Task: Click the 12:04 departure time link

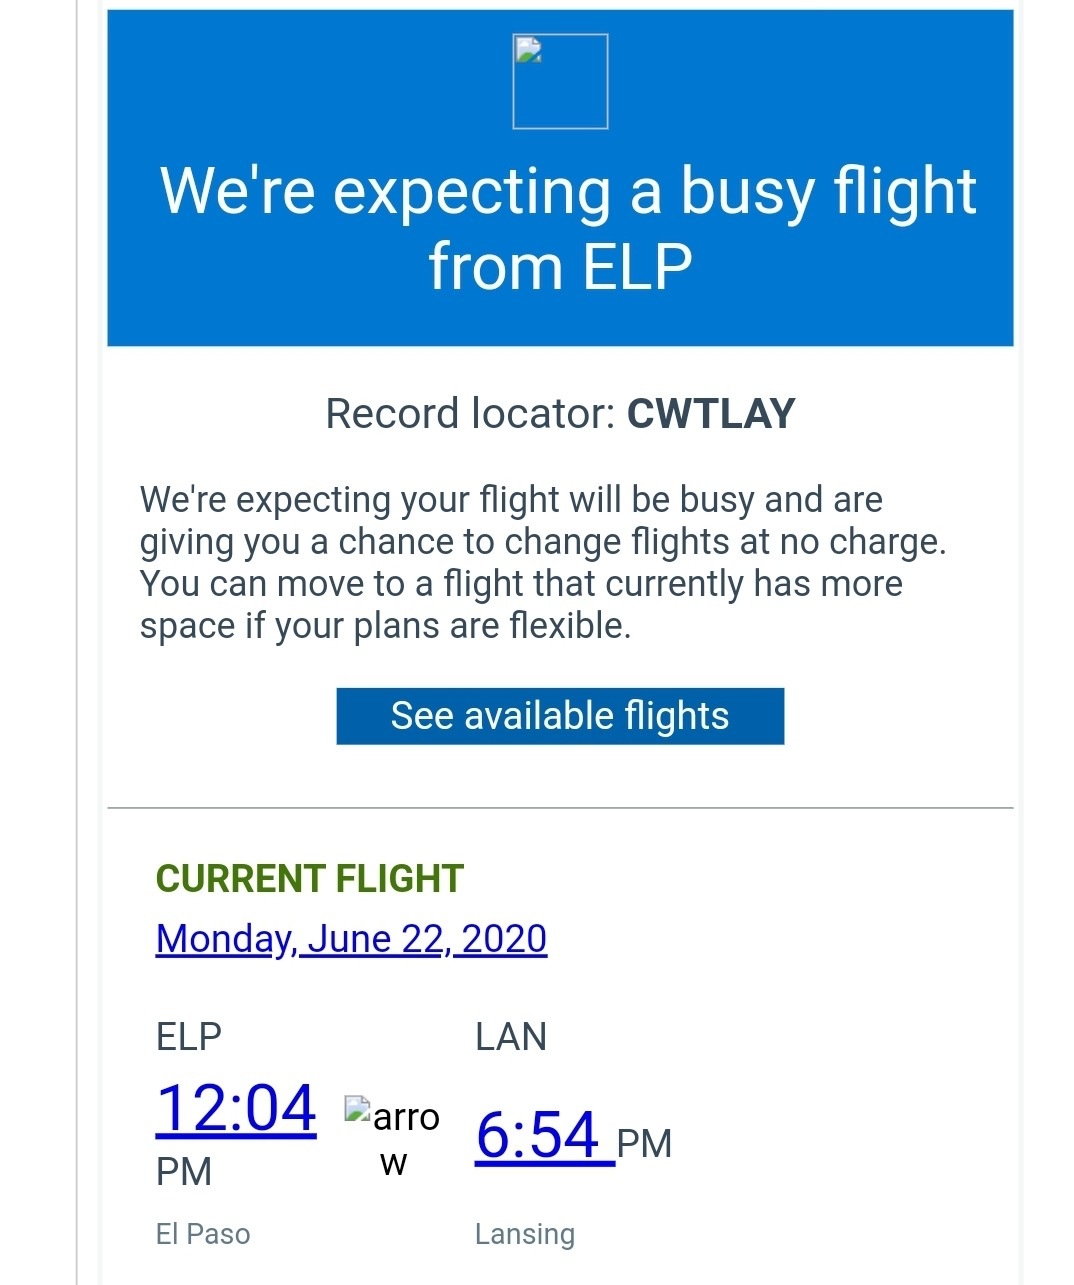Action: (x=236, y=1108)
